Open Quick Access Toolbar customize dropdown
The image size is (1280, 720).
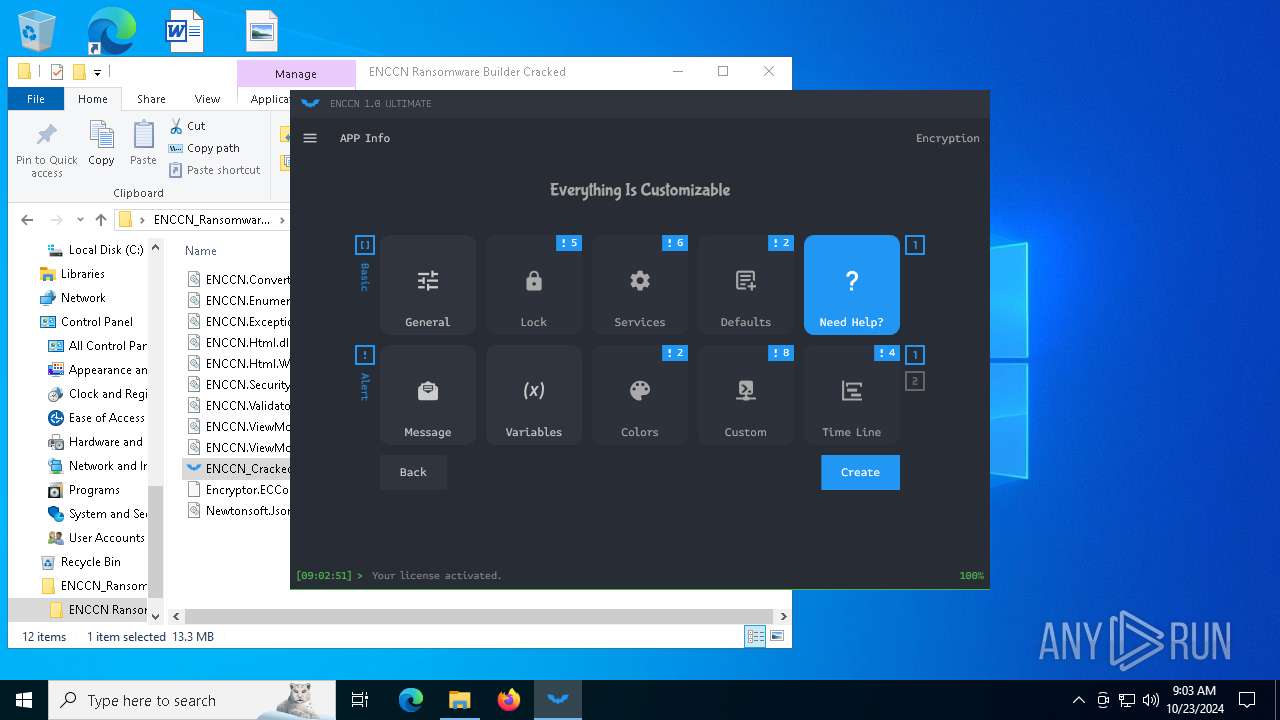click(97, 72)
